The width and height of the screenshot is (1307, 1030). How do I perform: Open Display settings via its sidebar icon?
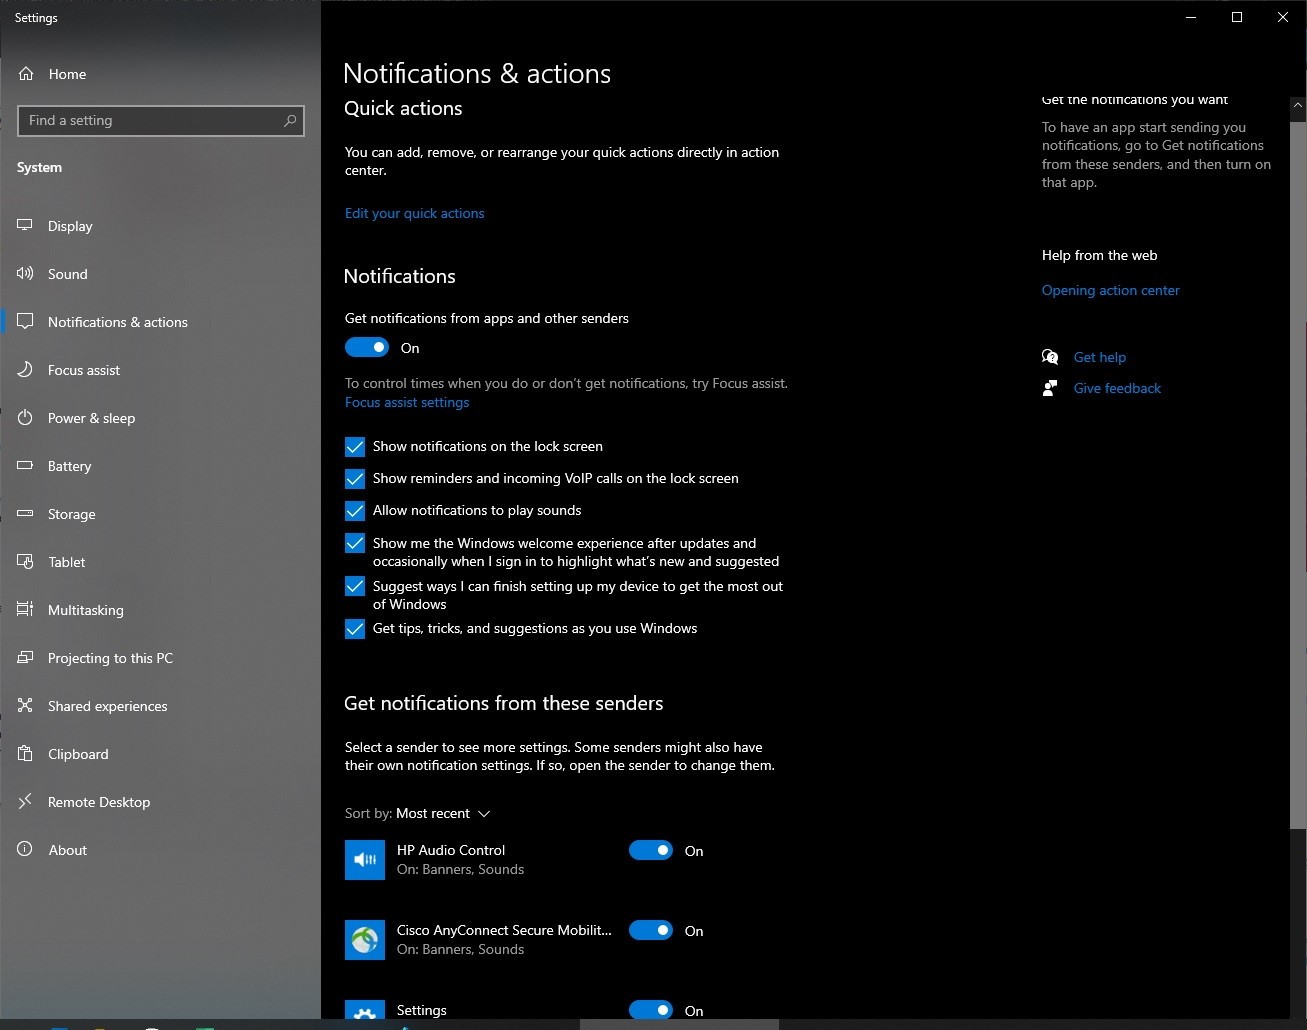[24, 225]
